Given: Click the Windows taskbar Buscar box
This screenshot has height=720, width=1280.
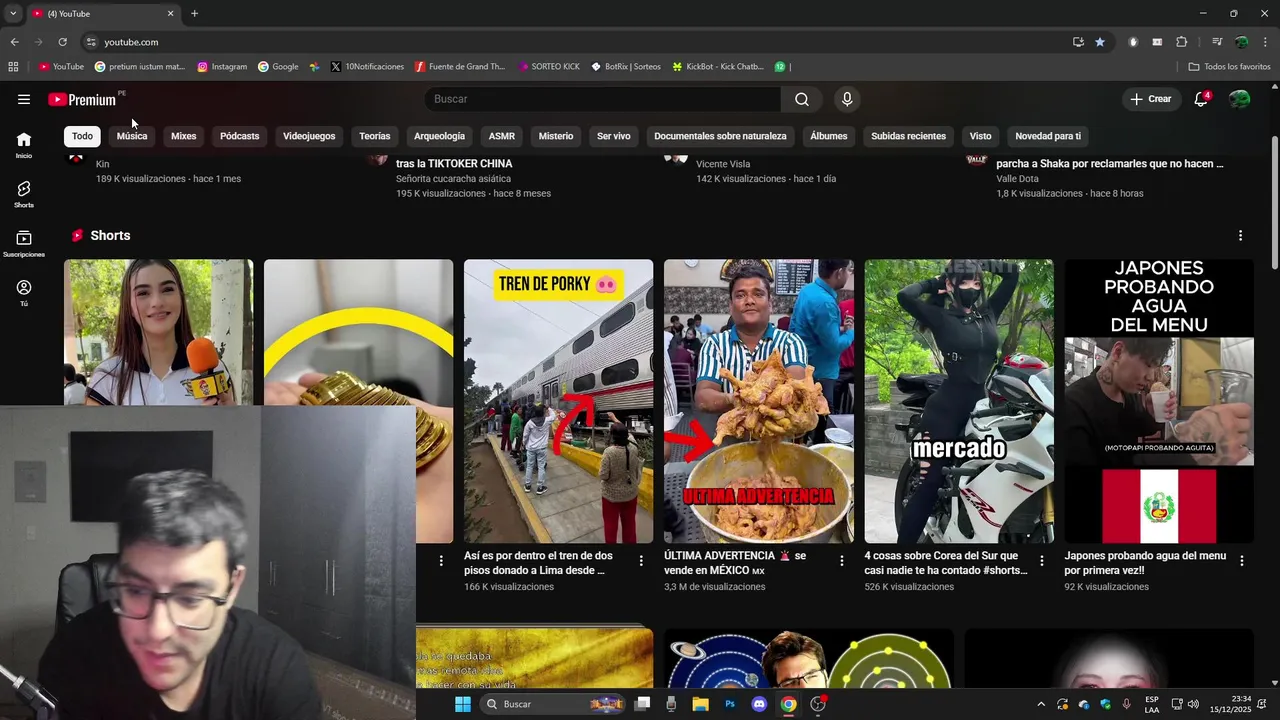Looking at the screenshot, I should [x=554, y=704].
